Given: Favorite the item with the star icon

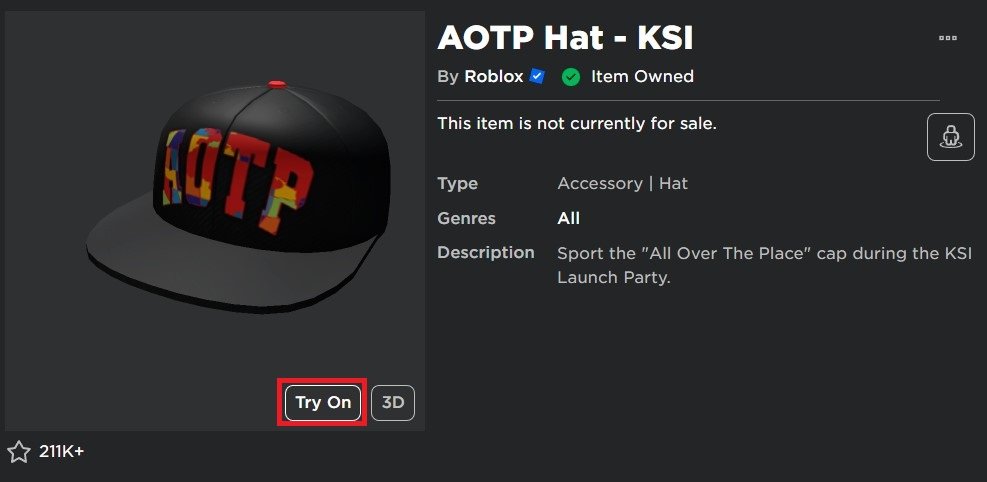Looking at the screenshot, I should pos(19,452).
